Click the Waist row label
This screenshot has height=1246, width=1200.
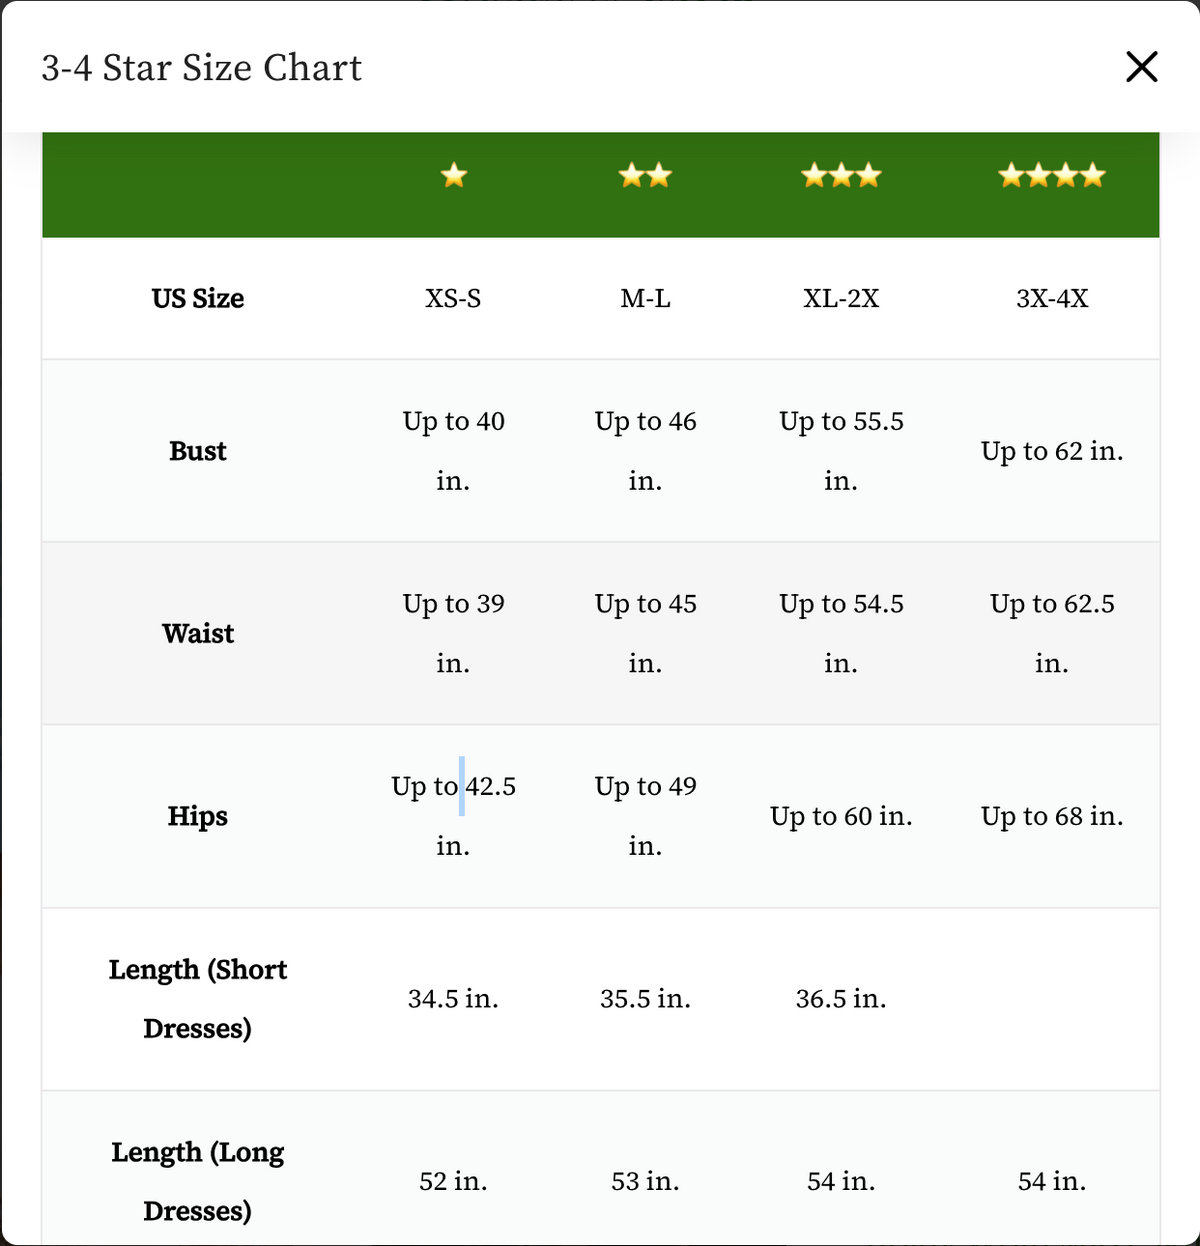click(x=198, y=633)
